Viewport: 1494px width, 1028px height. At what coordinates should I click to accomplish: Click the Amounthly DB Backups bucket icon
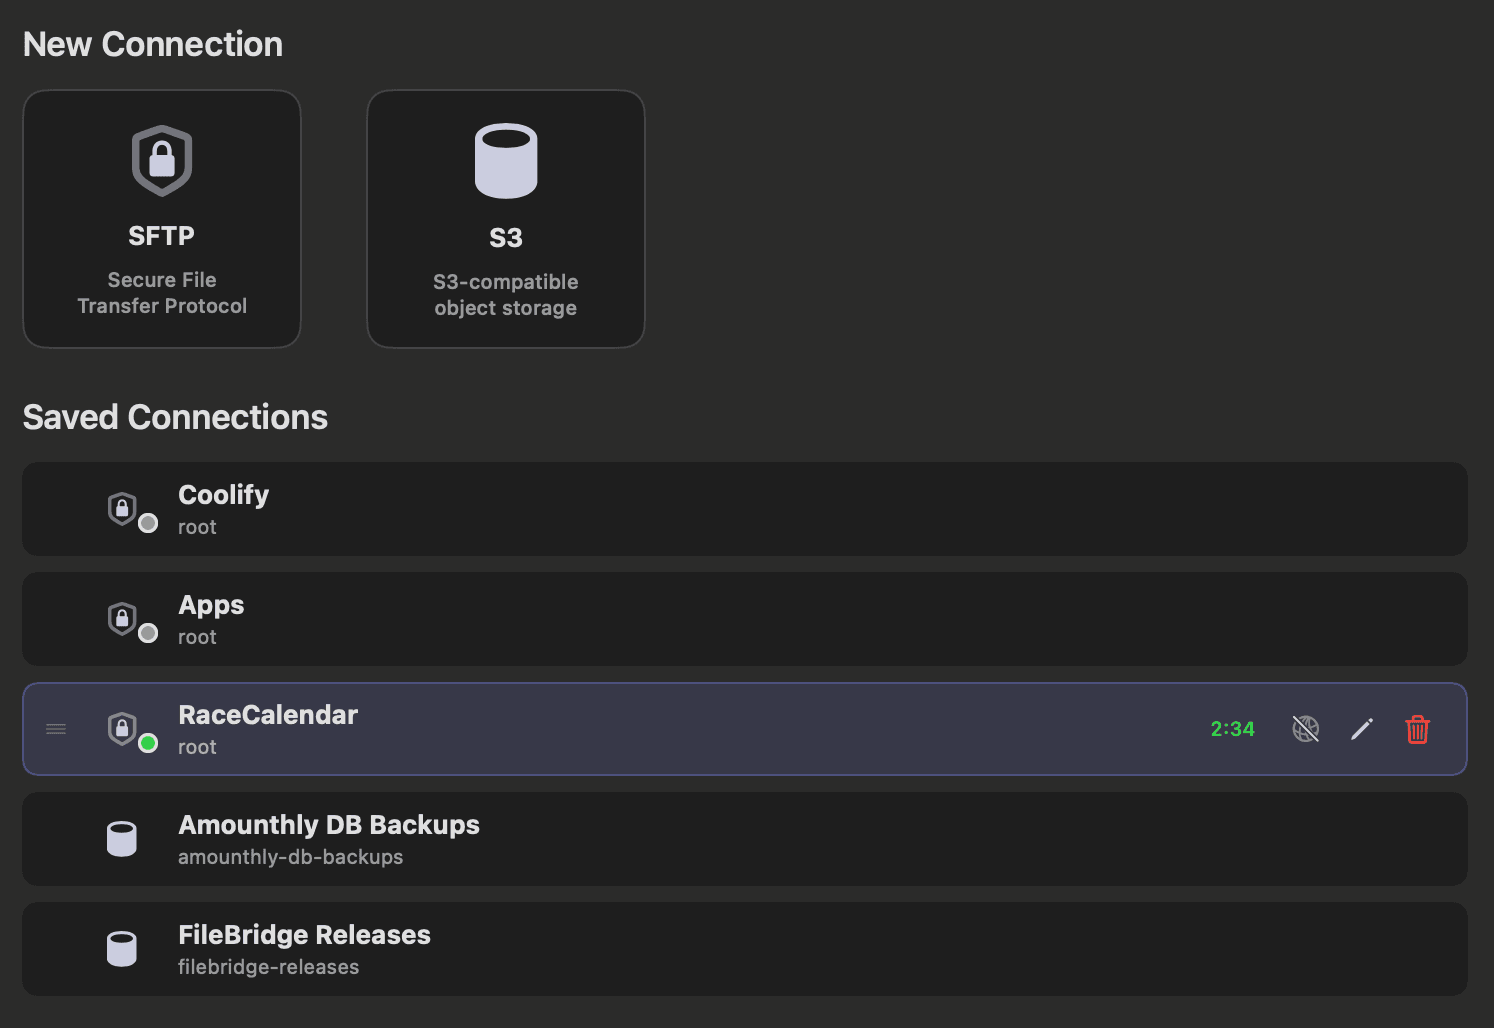[122, 839]
